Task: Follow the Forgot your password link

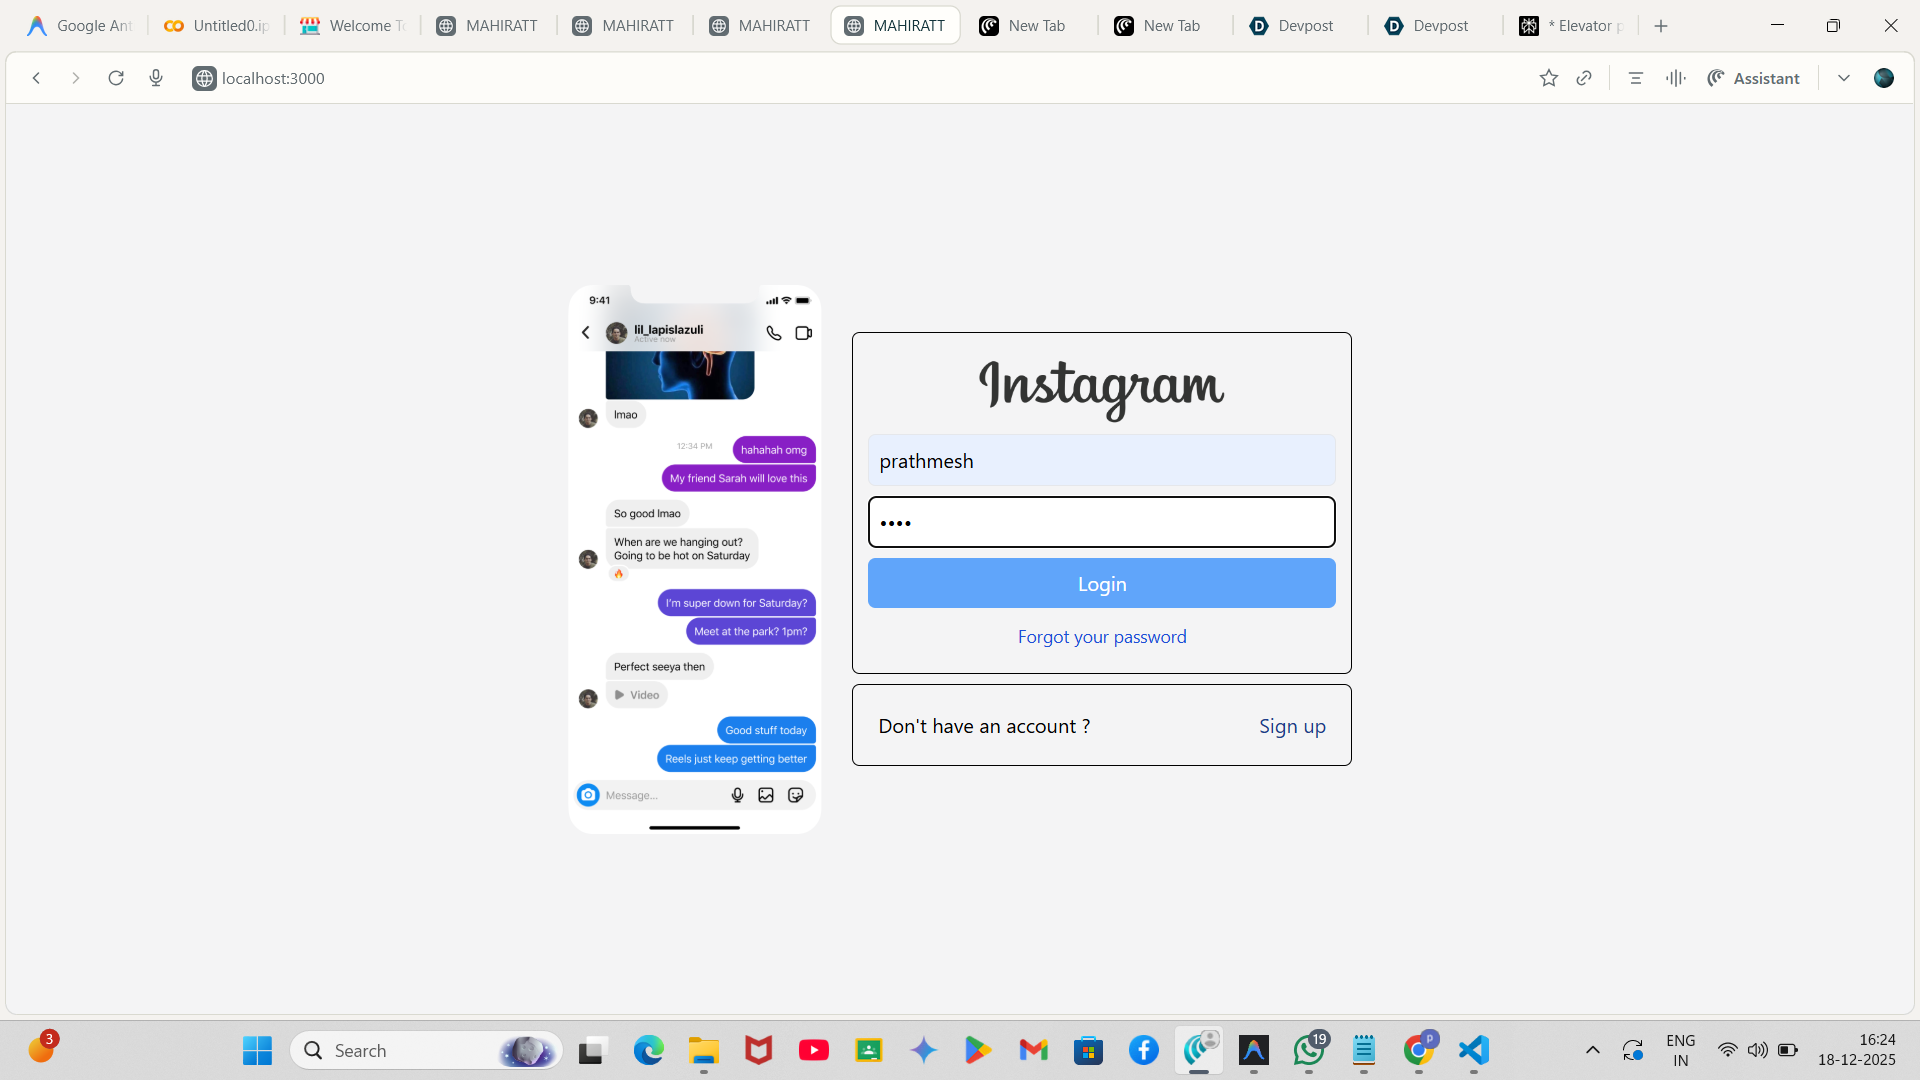Action: pos(1101,637)
